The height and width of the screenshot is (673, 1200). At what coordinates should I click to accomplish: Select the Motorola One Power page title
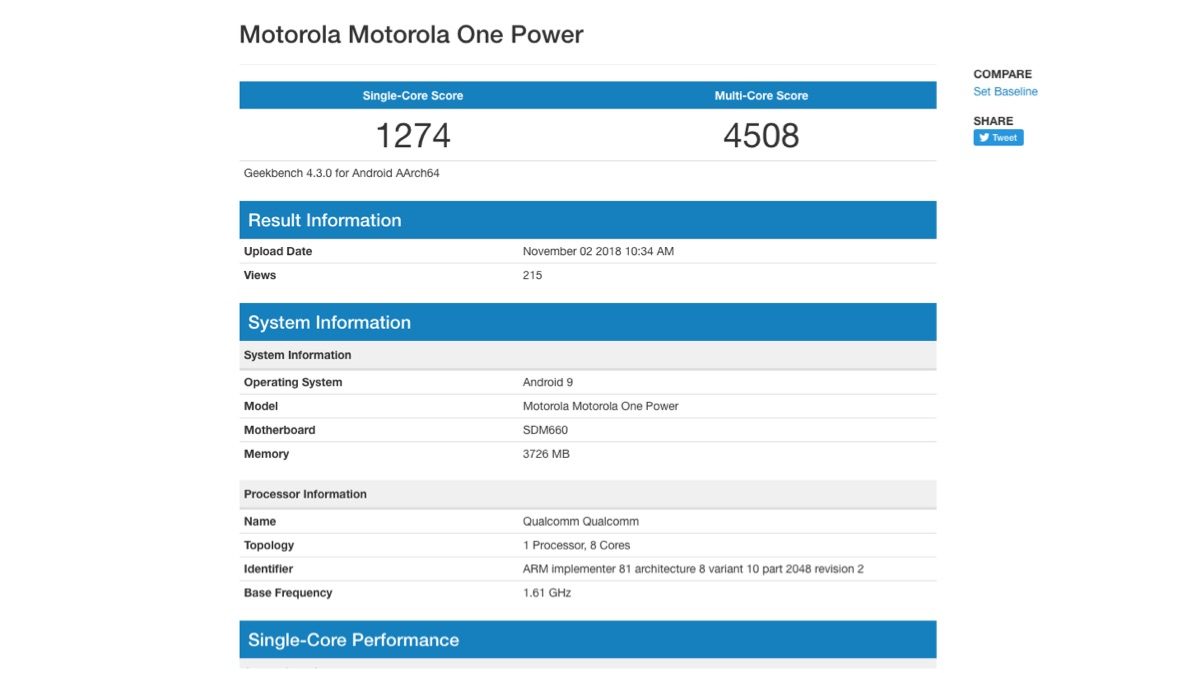pyautogui.click(x=411, y=35)
